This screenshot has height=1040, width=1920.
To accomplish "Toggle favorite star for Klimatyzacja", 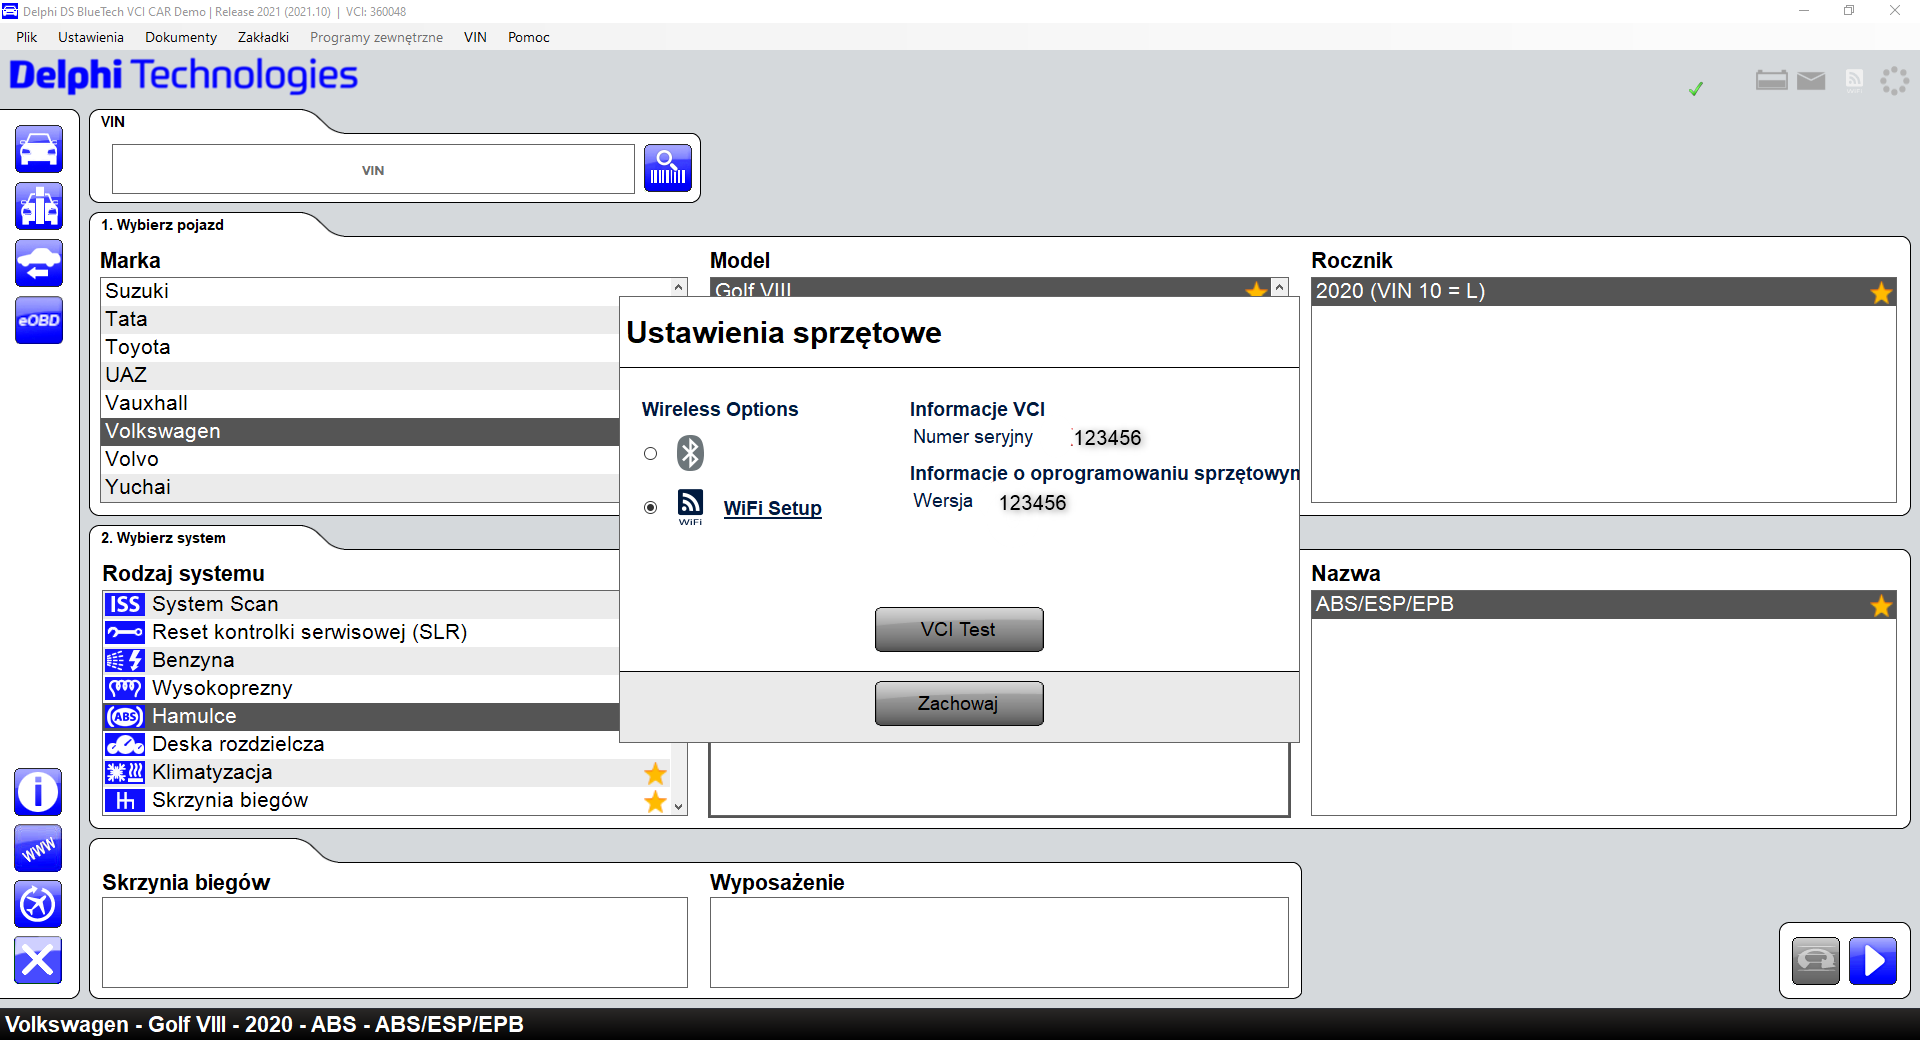I will pyautogui.click(x=655, y=773).
